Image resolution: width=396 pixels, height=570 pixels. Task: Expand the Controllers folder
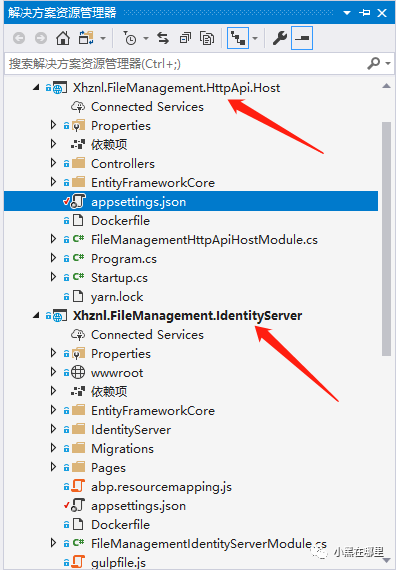pos(53,163)
